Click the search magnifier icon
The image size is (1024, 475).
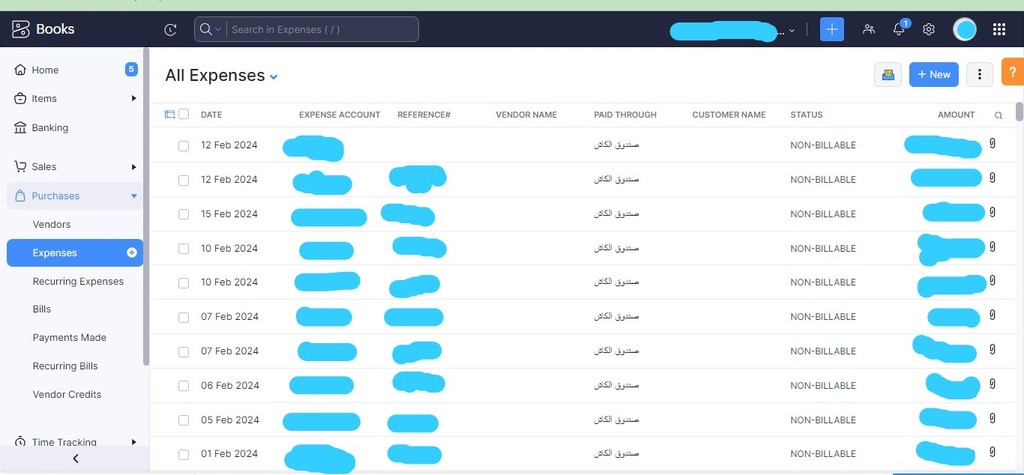click(205, 29)
